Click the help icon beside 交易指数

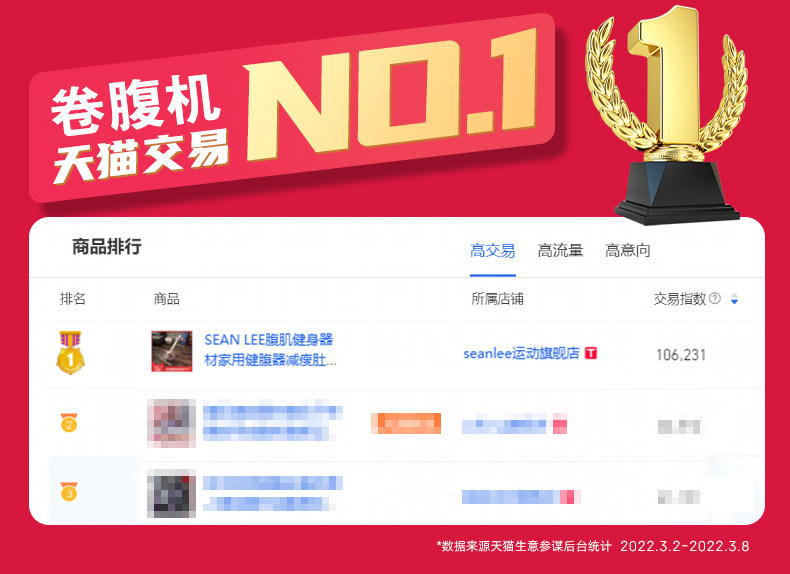coord(714,298)
